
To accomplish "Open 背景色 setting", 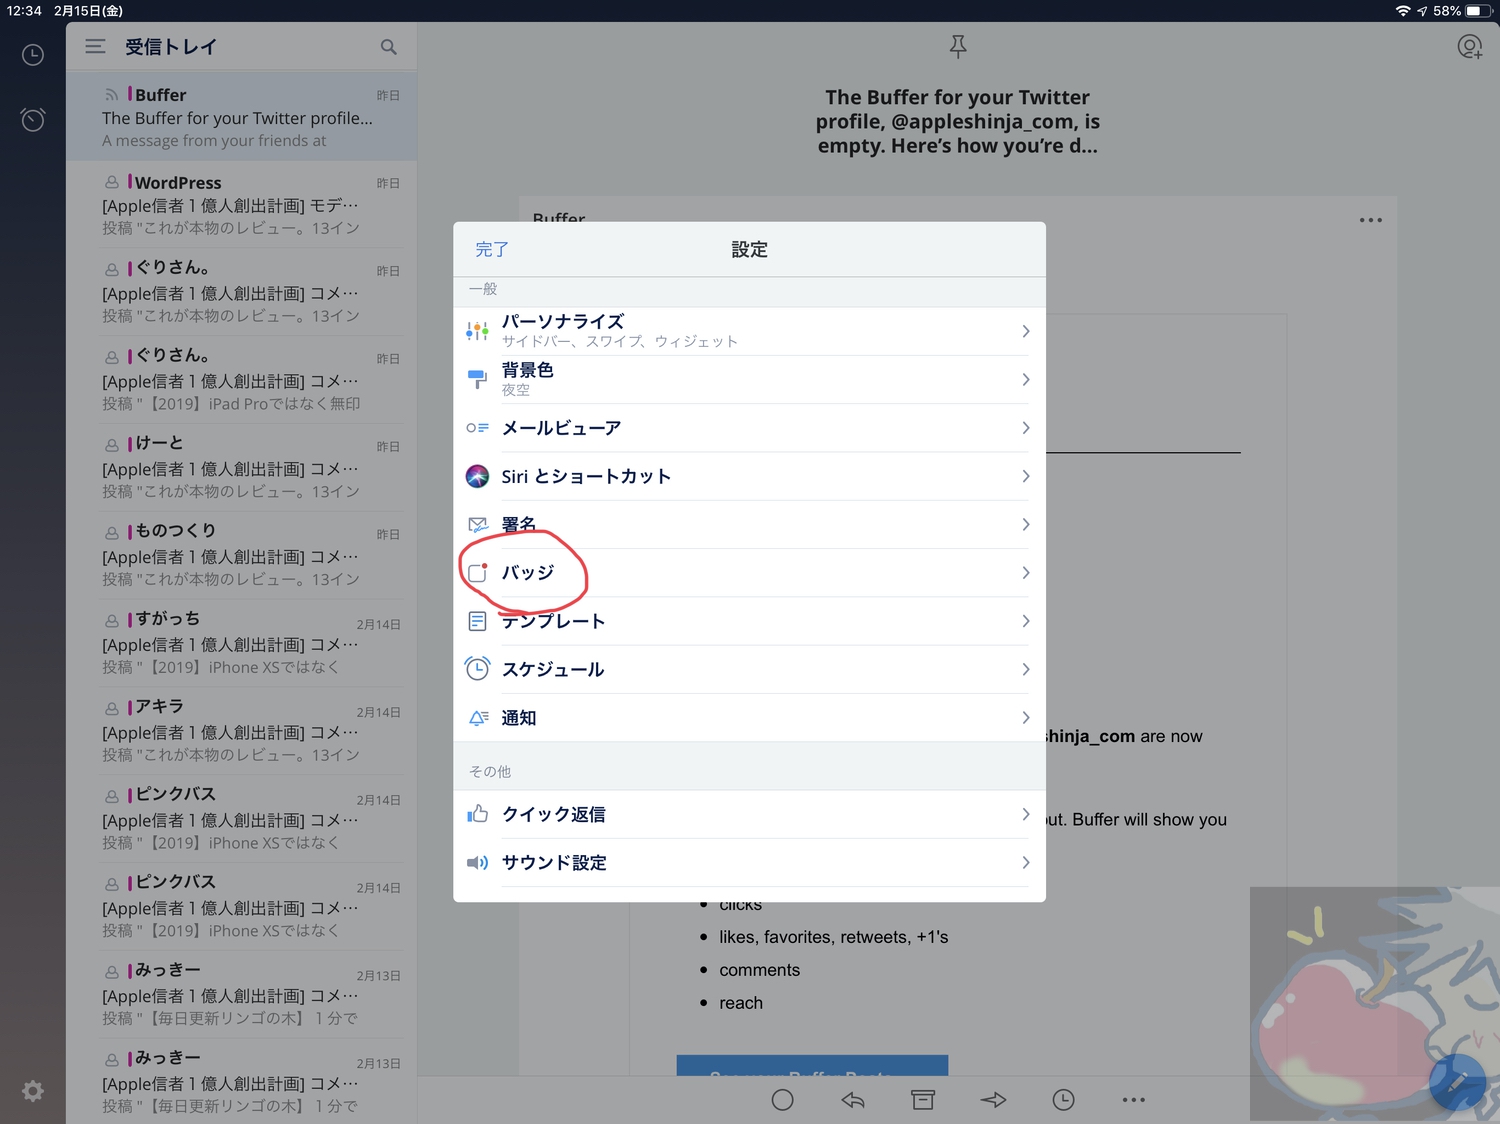I will [749, 379].
